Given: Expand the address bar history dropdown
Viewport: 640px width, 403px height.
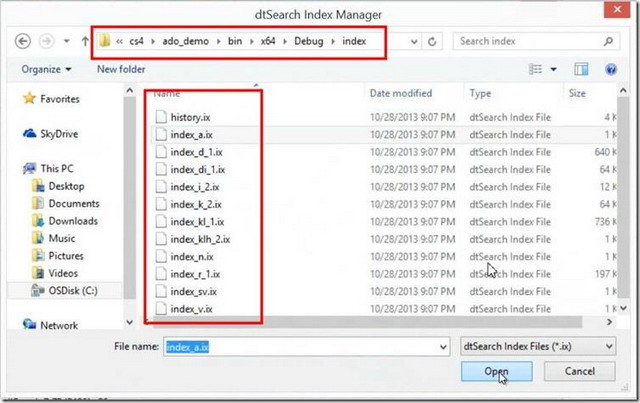Looking at the screenshot, I should point(414,41).
